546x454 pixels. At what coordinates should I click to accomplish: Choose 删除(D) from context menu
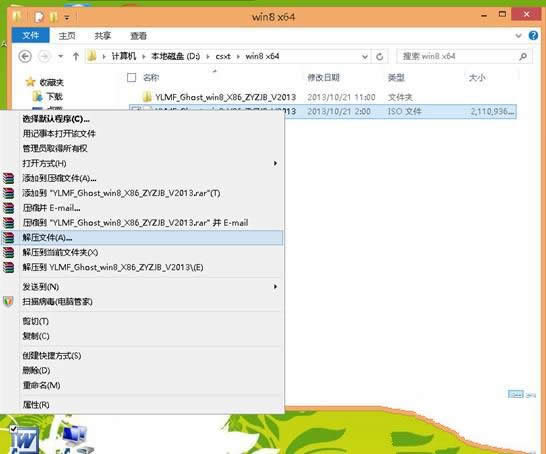click(x=36, y=370)
